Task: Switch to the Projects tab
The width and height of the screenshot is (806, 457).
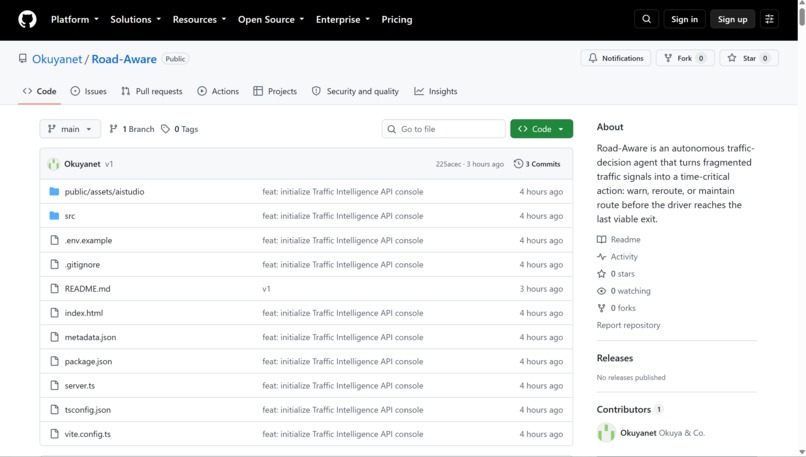Action: point(275,91)
